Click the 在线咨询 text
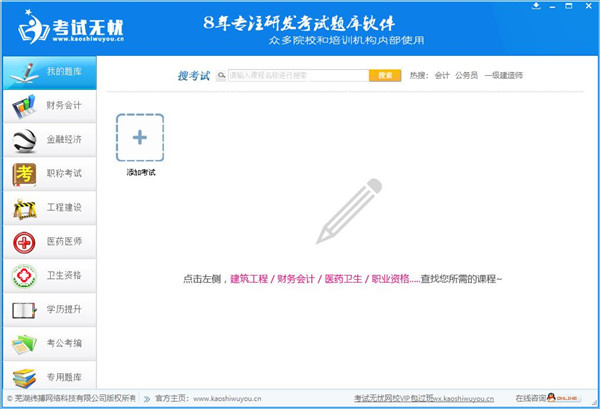The height and width of the screenshot is (409, 600). [x=530, y=398]
